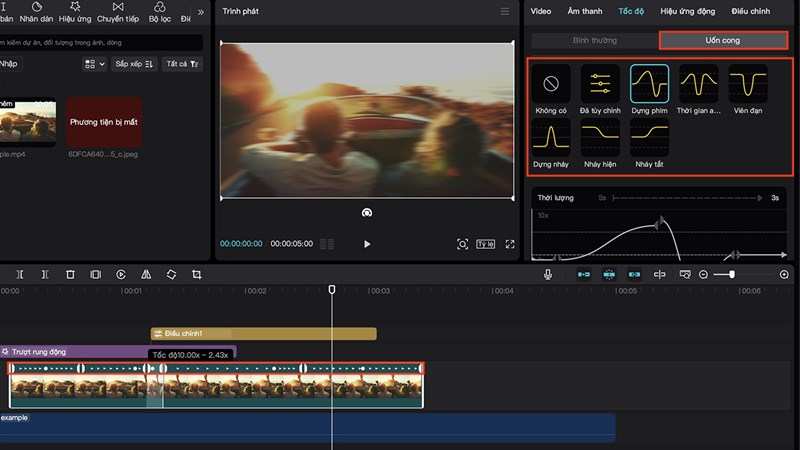Toggle fullscreen preview in the player
This screenshot has width=800, height=450.
pos(510,244)
